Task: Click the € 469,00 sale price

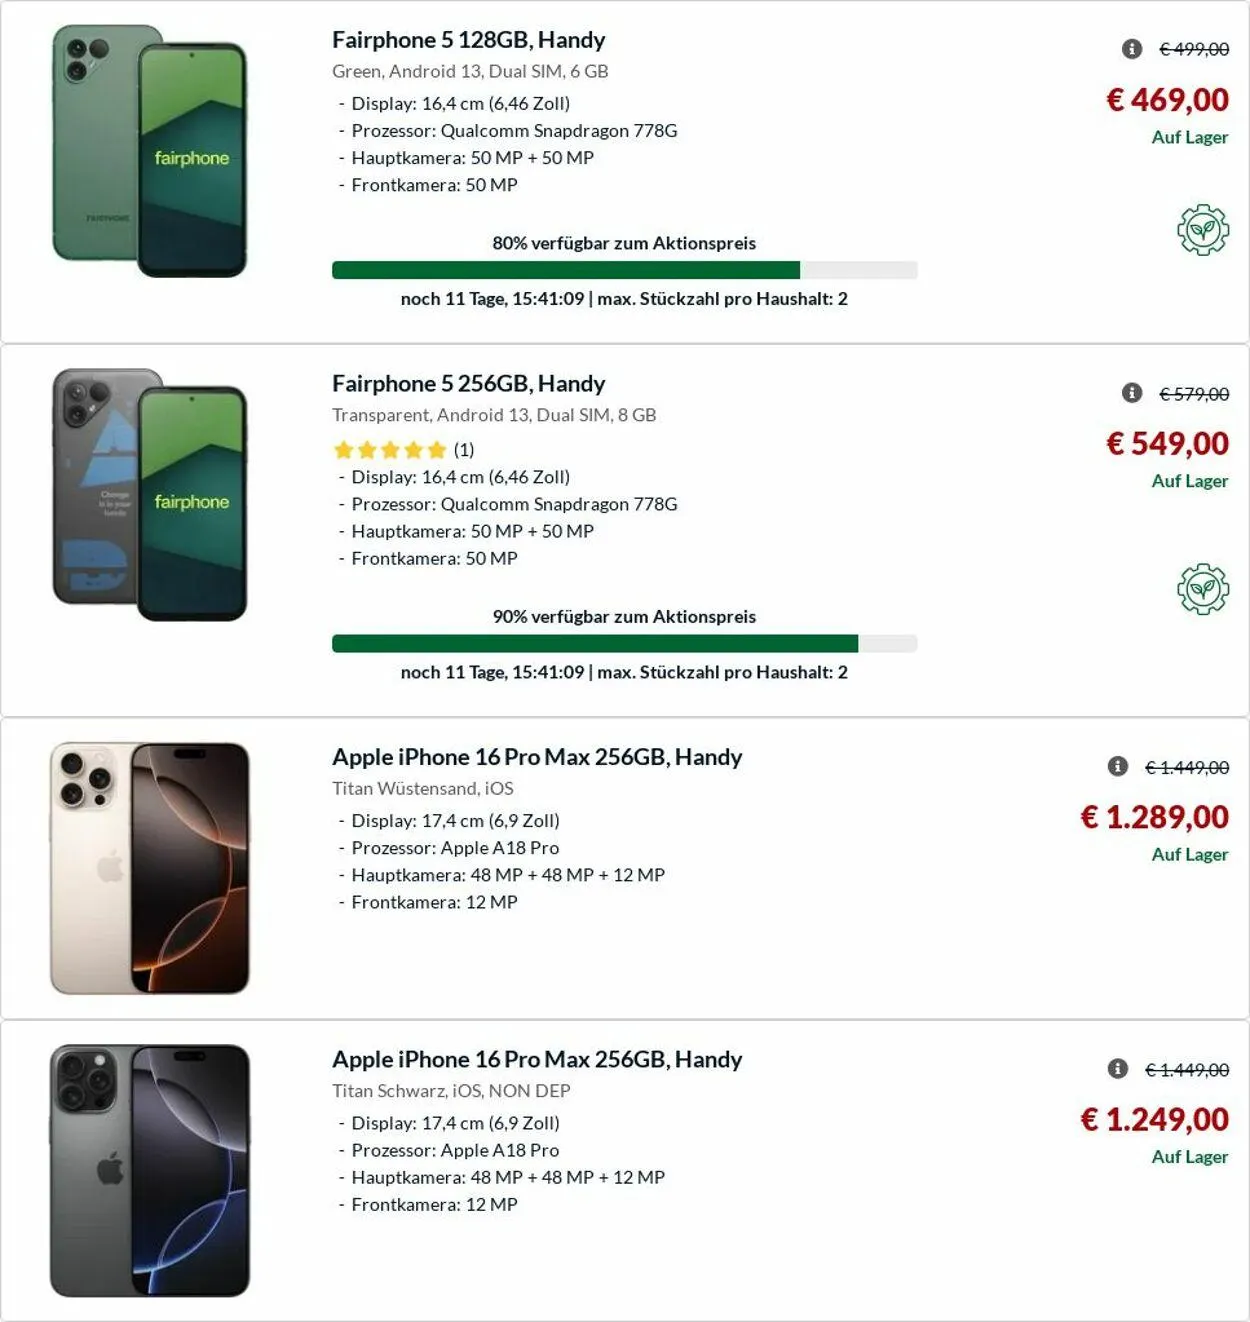Action: coord(1167,100)
